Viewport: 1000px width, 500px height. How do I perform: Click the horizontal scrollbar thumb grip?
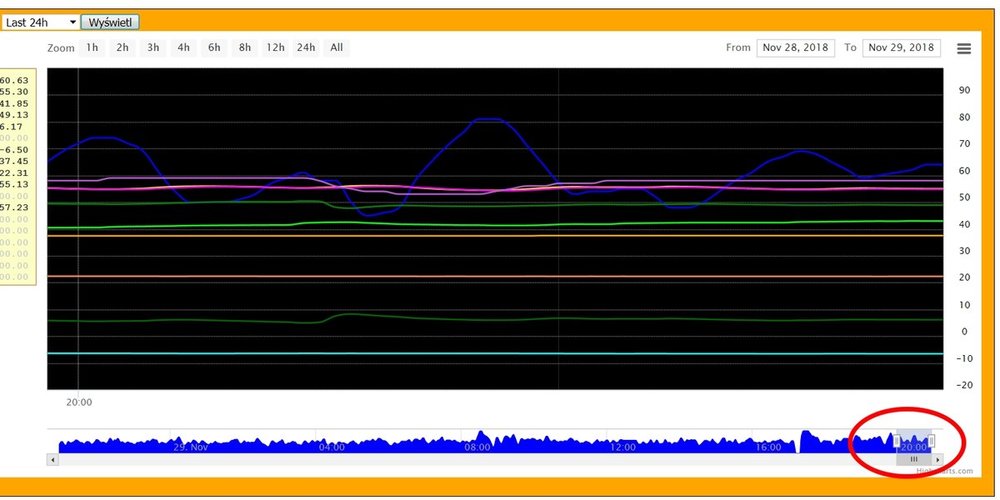[913, 459]
